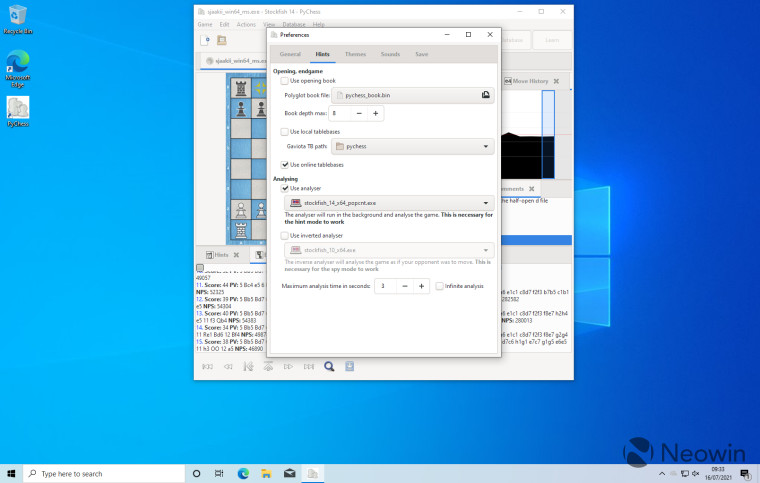Click the white rook on the board

(241, 230)
